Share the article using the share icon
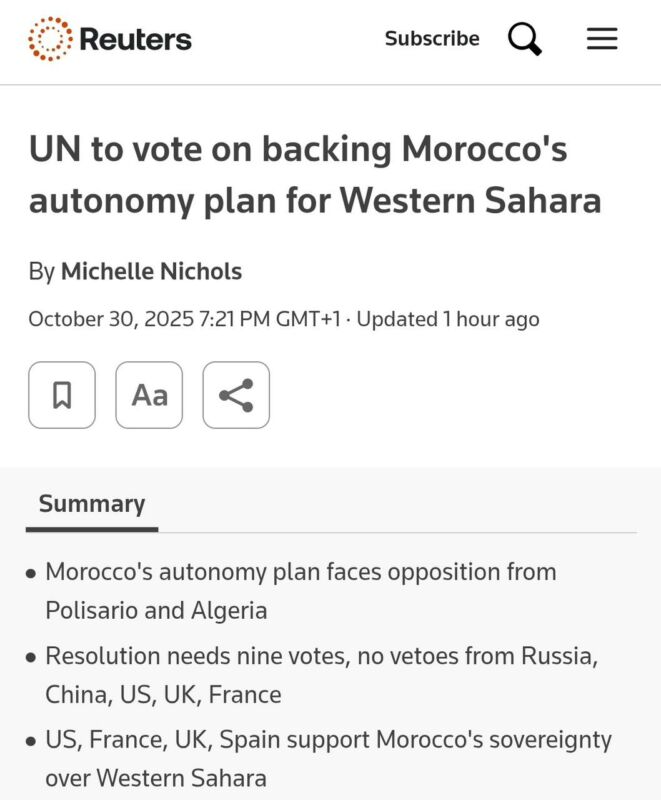This screenshot has width=661, height=800. 236,395
